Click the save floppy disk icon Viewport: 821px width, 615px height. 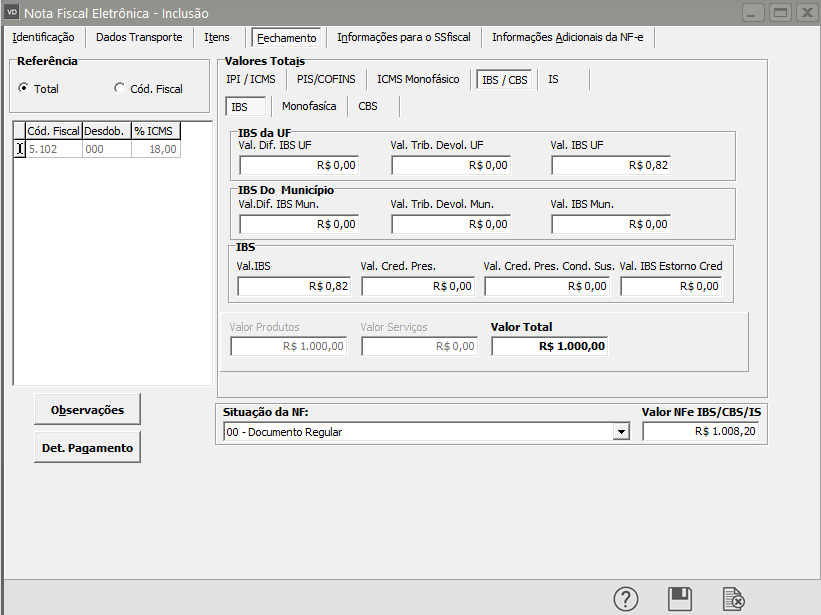click(680, 598)
